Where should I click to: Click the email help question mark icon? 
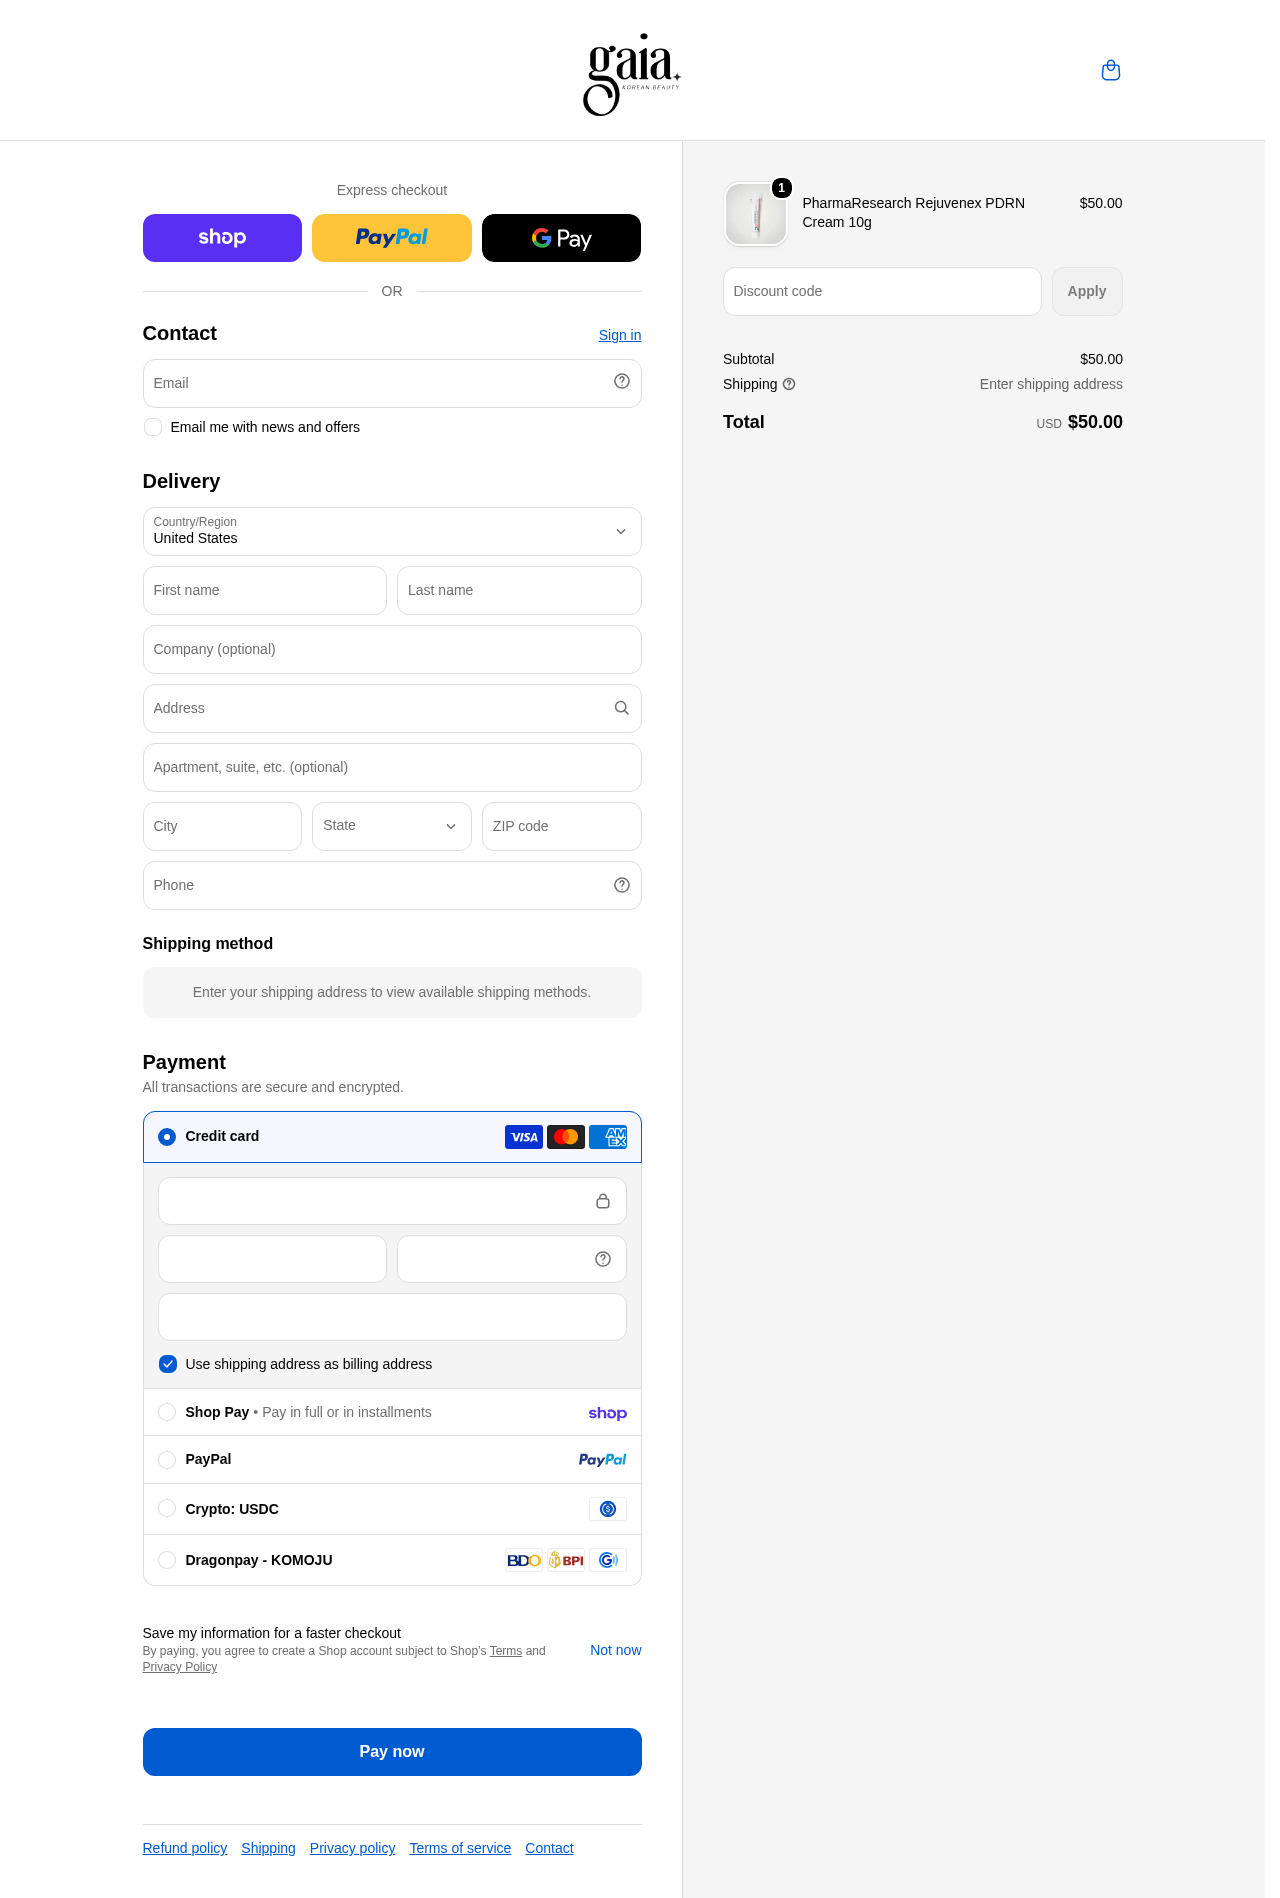[x=622, y=381]
